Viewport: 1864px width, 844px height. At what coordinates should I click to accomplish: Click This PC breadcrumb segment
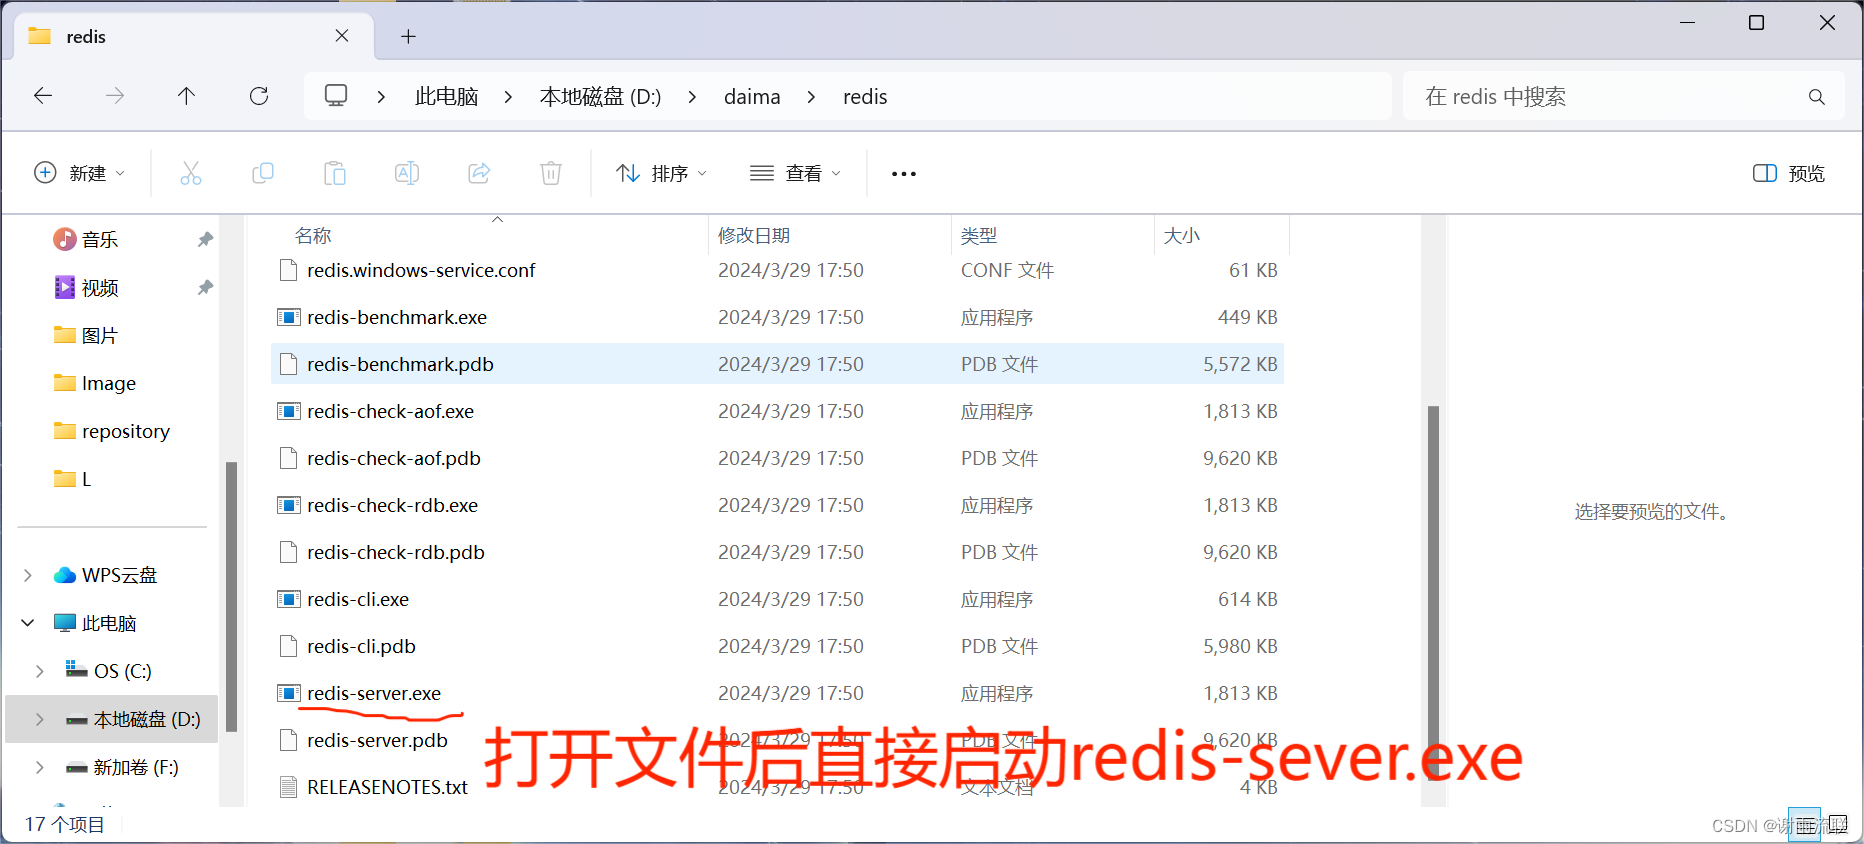point(446,97)
